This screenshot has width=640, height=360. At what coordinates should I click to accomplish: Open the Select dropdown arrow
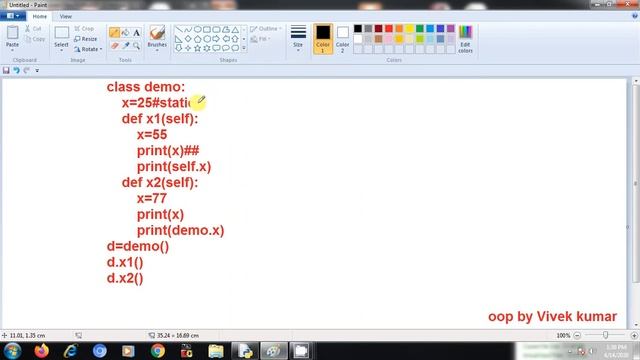point(61,50)
